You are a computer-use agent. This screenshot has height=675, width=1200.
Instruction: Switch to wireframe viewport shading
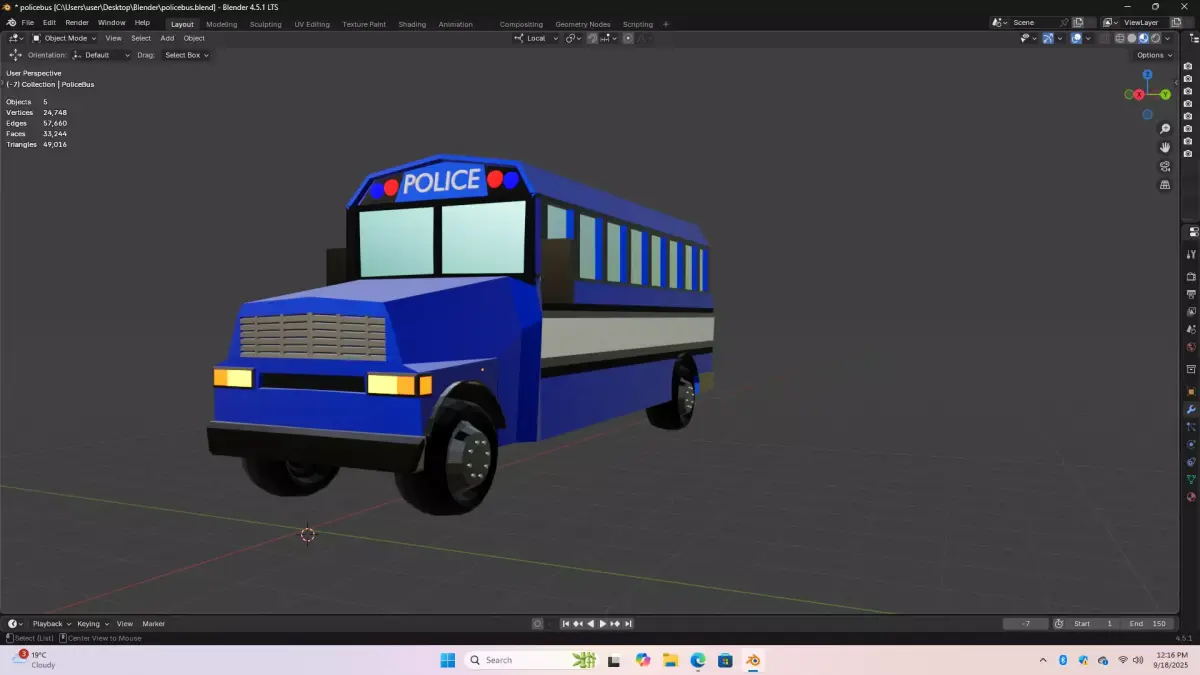click(x=1120, y=38)
